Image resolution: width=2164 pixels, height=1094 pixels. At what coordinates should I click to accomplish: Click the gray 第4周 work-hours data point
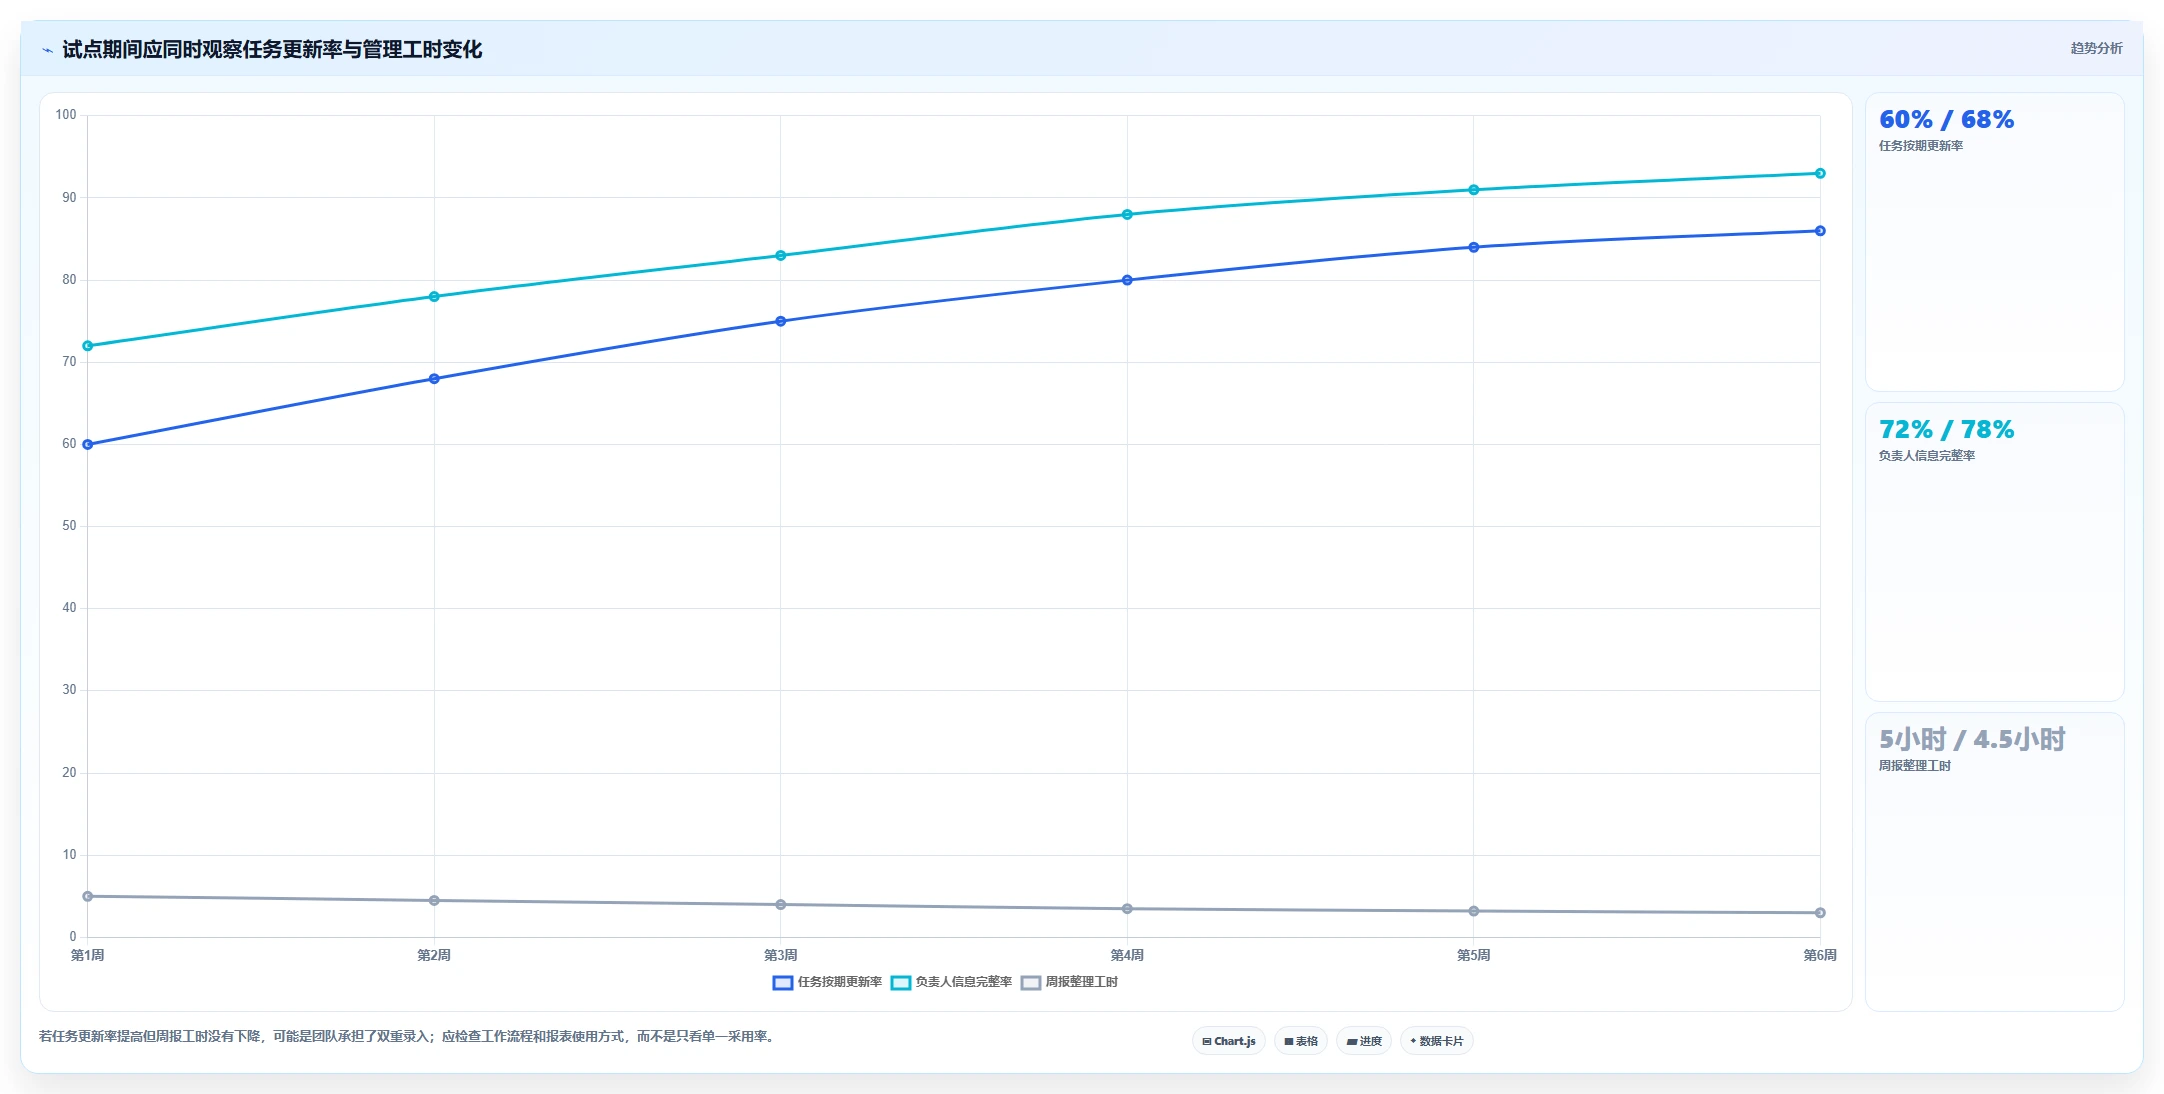(1127, 909)
